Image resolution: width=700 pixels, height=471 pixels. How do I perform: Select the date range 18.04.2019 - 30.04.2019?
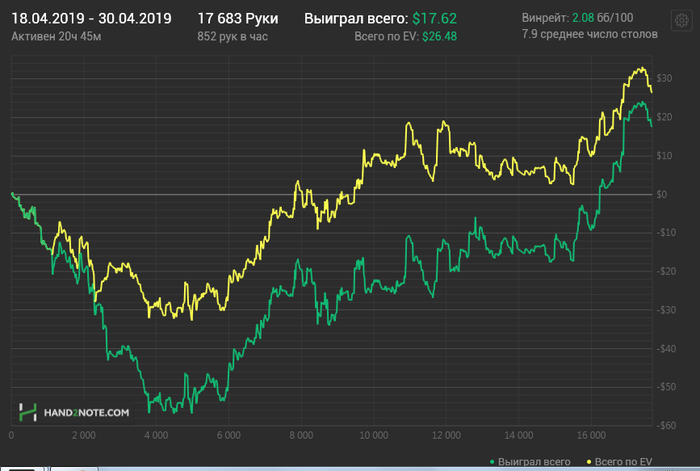91,18
